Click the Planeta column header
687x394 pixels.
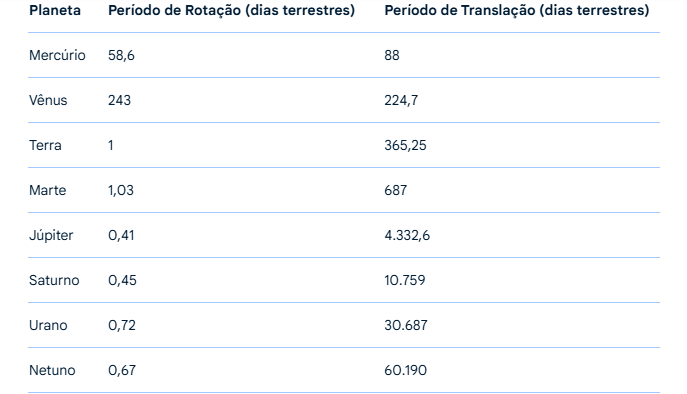[x=55, y=11]
